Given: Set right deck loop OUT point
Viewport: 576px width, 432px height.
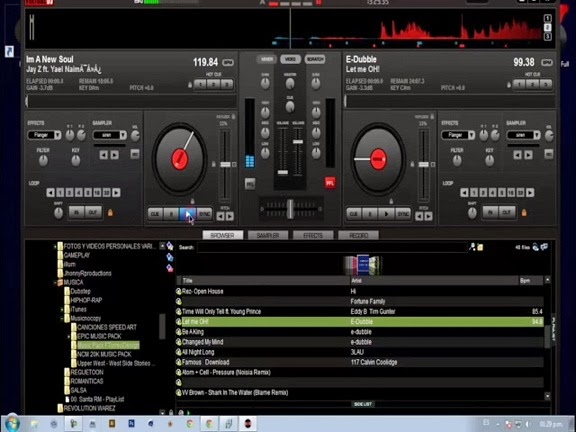Looking at the screenshot, I should pyautogui.click(x=507, y=212).
